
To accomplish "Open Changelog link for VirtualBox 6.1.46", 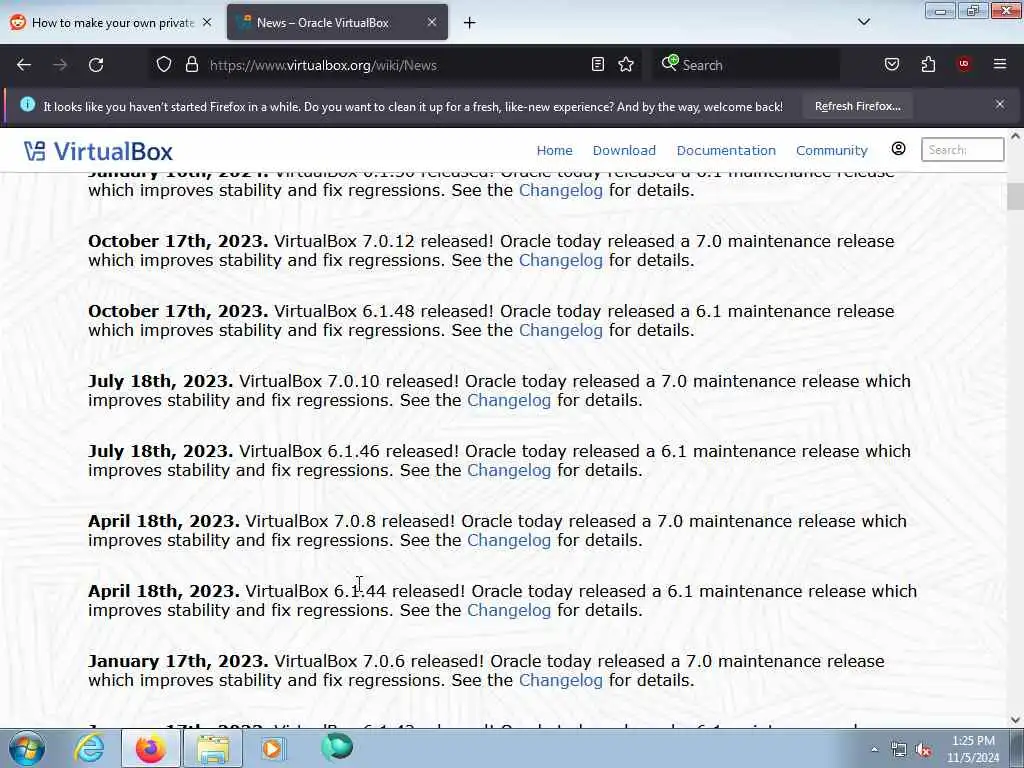I will pyautogui.click(x=509, y=470).
